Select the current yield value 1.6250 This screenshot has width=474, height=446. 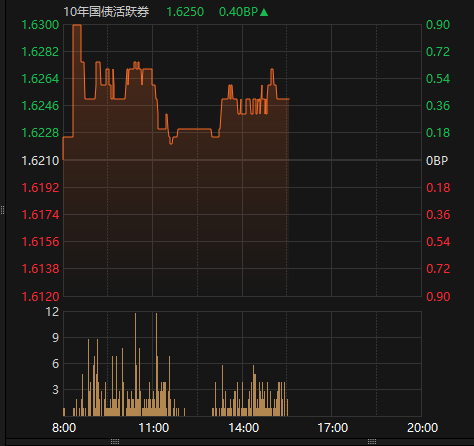185,12
